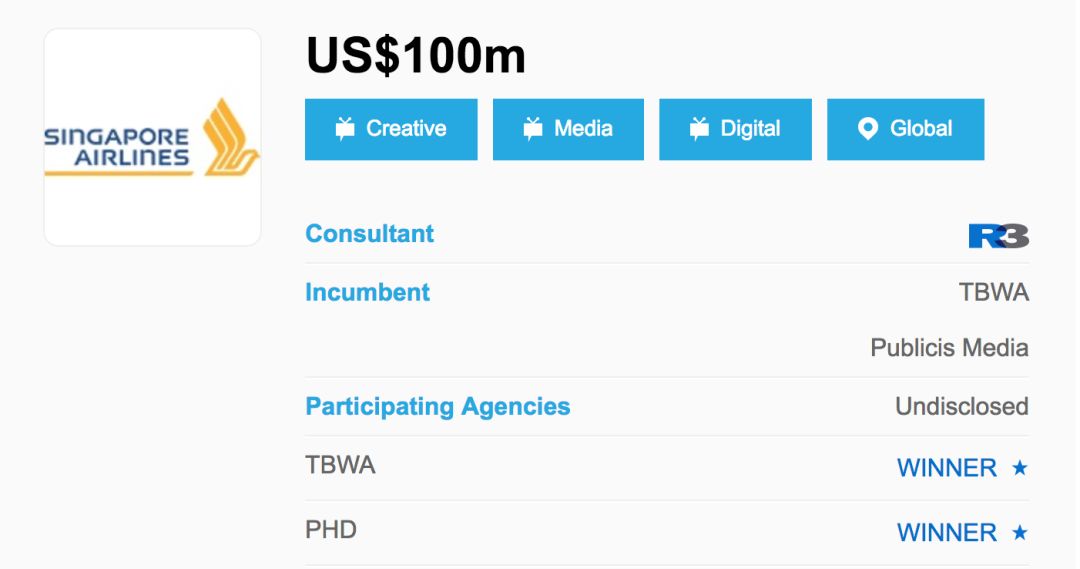The image size is (1080, 569).
Task: Click the TV icon on Digital button
Action: [x=699, y=128]
